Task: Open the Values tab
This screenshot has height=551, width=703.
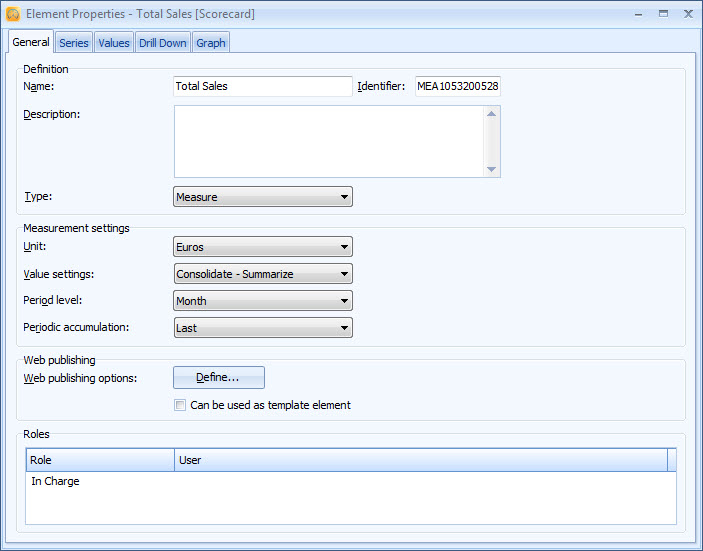Action: pos(114,43)
